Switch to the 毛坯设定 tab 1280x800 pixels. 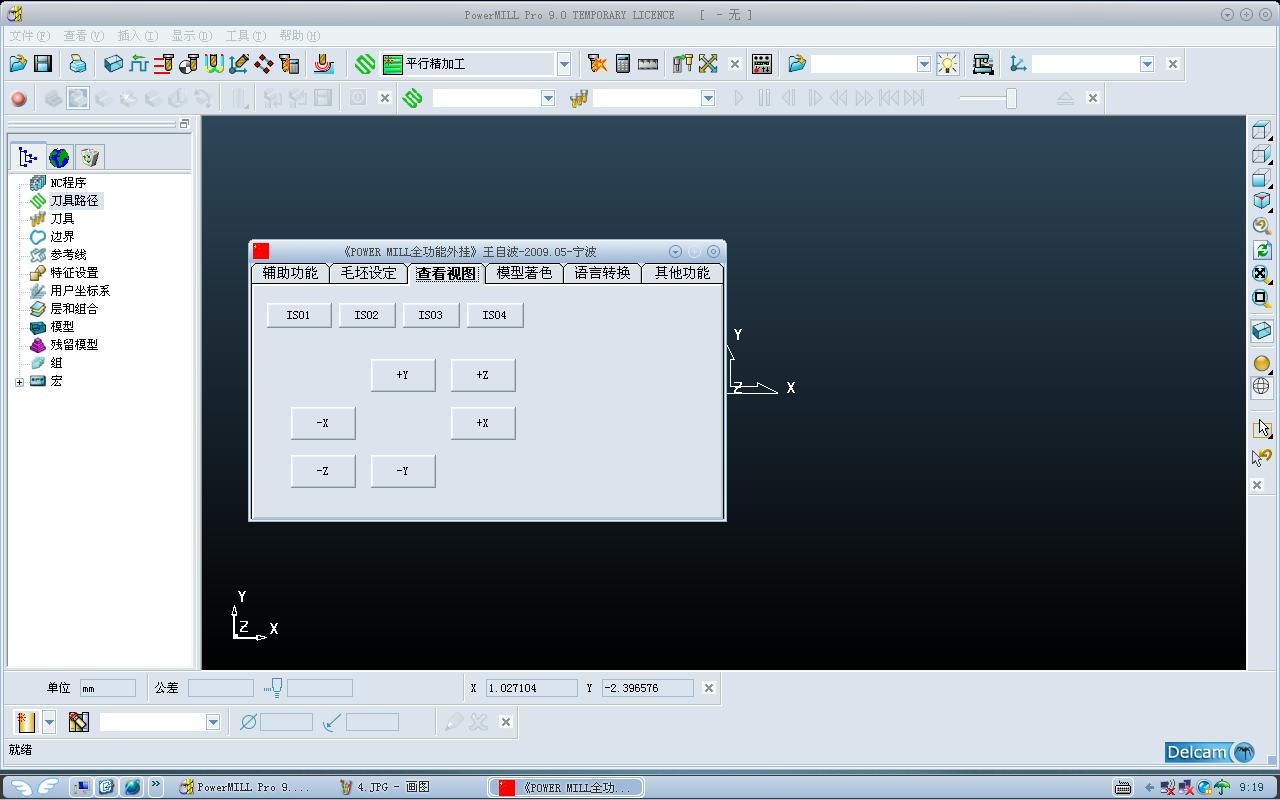click(x=368, y=273)
